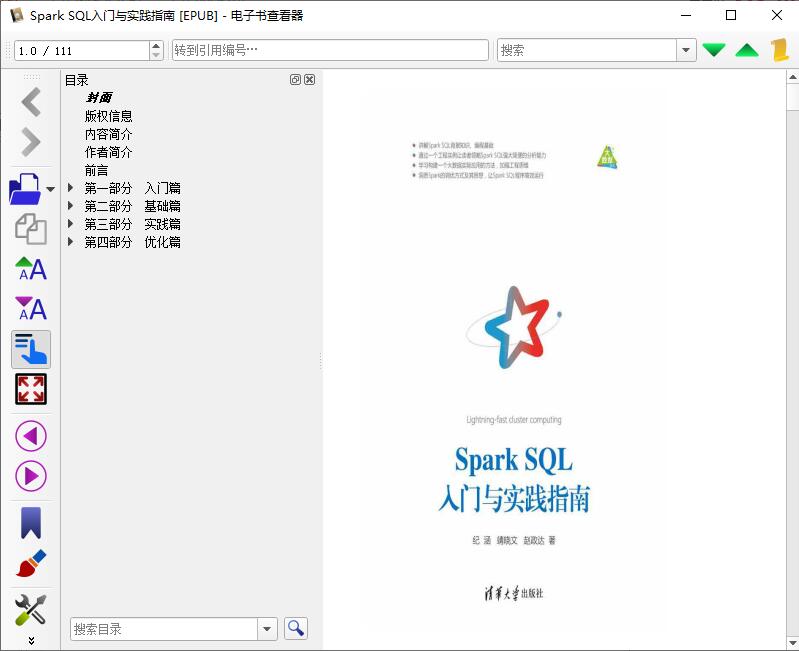Select the 封面 entry in contents
Screen dimensions: 799x651
point(99,97)
